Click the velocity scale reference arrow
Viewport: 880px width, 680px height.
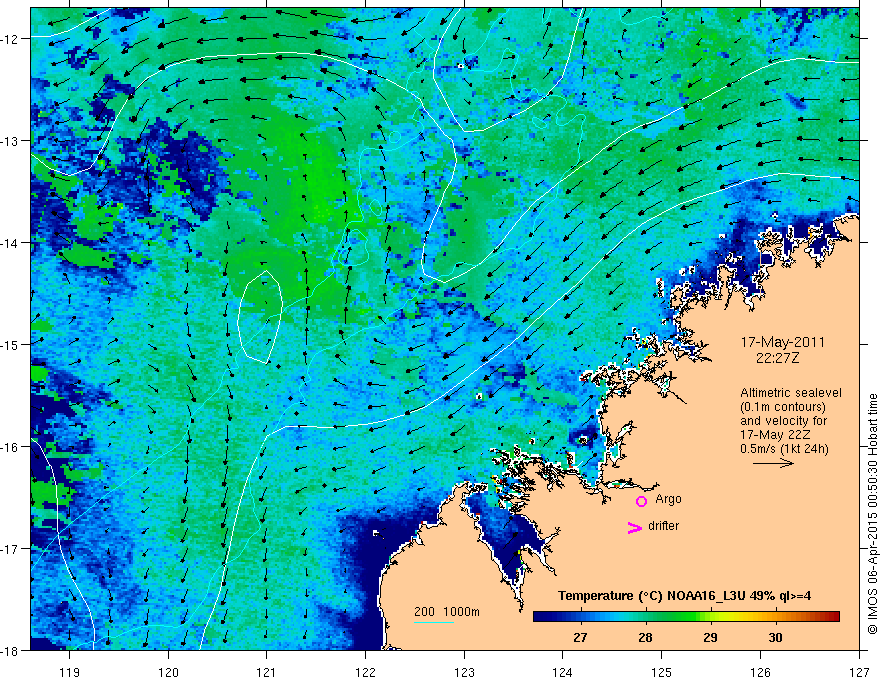(773, 463)
